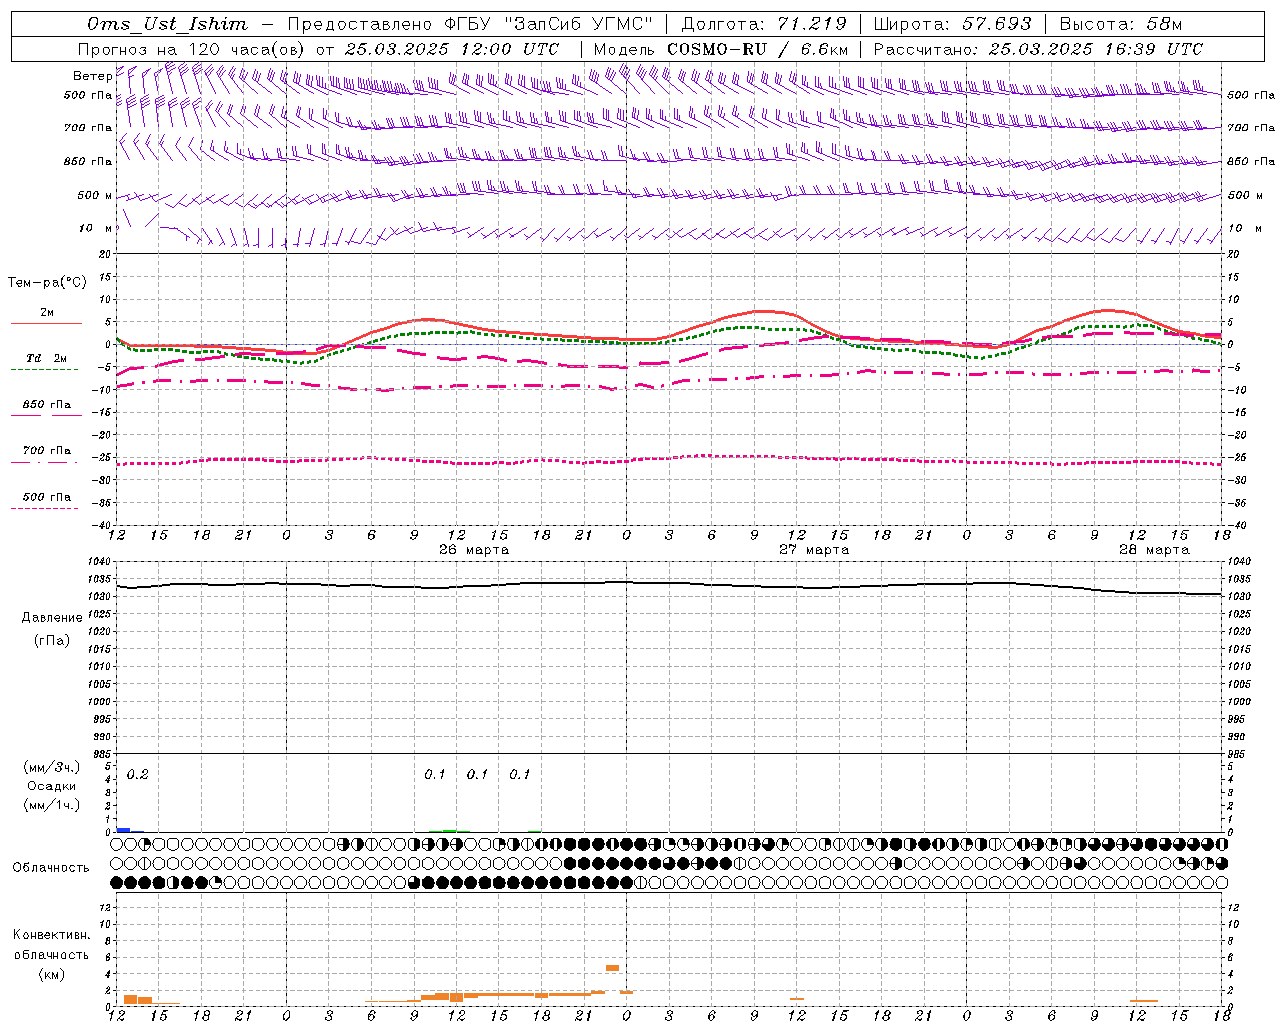Viewport: 1280px width, 1024px height.
Task: Click the 10 м wind level label on the left axis
Action: point(96,228)
